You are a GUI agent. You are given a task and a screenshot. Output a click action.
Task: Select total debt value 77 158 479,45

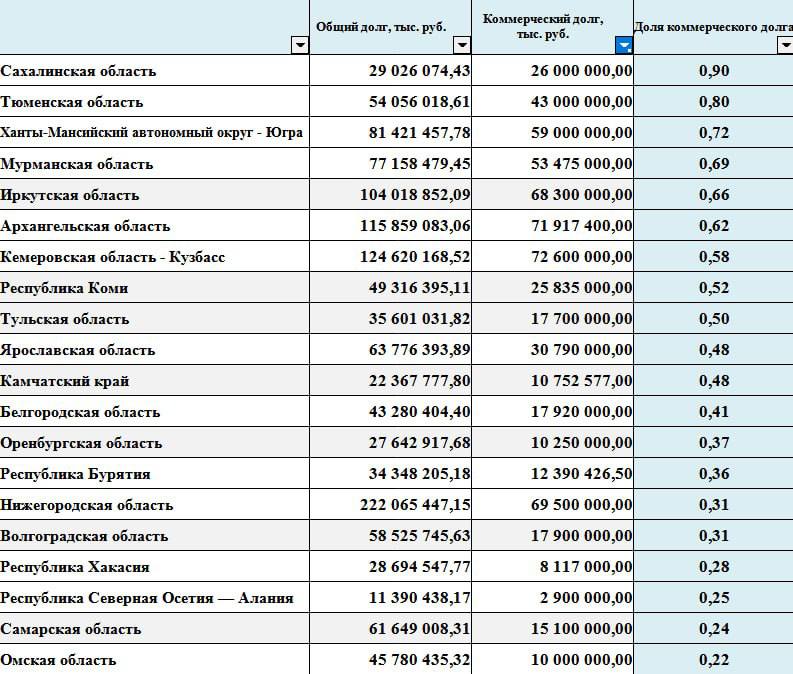tap(390, 163)
